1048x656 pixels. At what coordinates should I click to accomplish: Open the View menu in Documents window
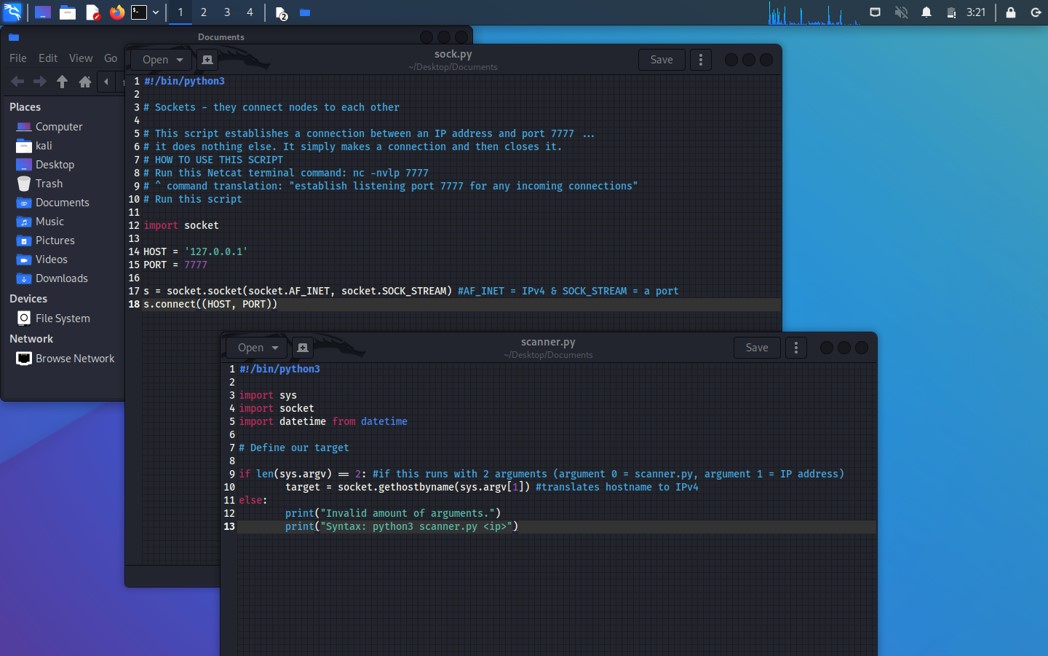(x=81, y=58)
